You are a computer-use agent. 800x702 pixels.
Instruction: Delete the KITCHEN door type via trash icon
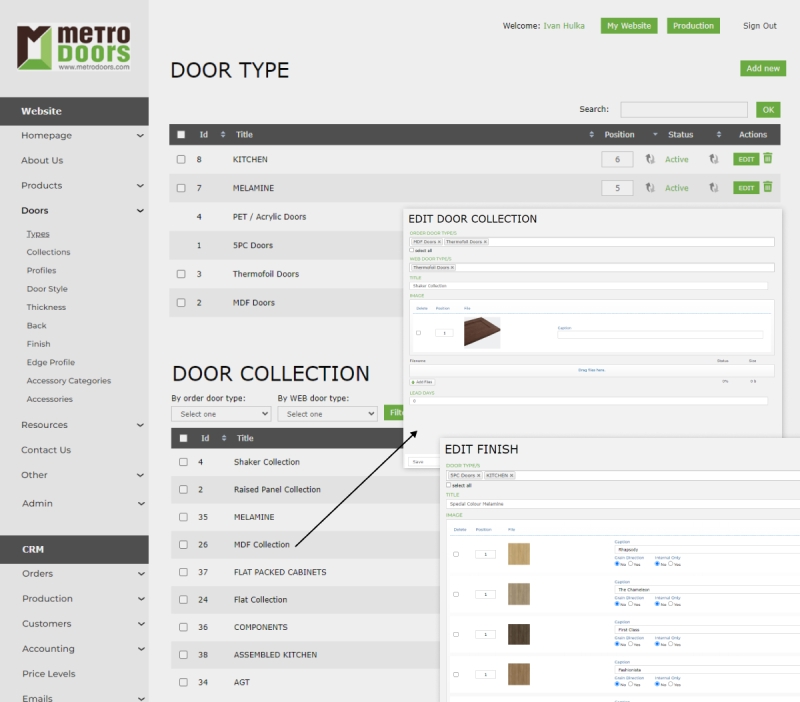[768, 159]
